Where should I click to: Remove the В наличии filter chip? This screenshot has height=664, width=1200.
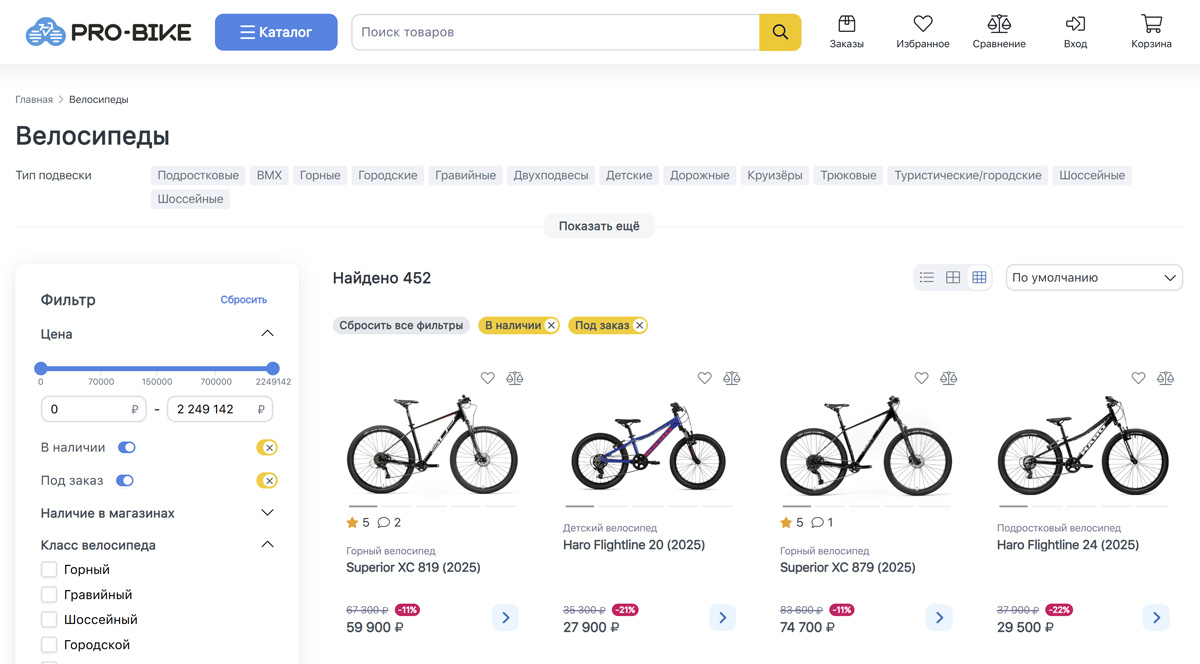(551, 325)
